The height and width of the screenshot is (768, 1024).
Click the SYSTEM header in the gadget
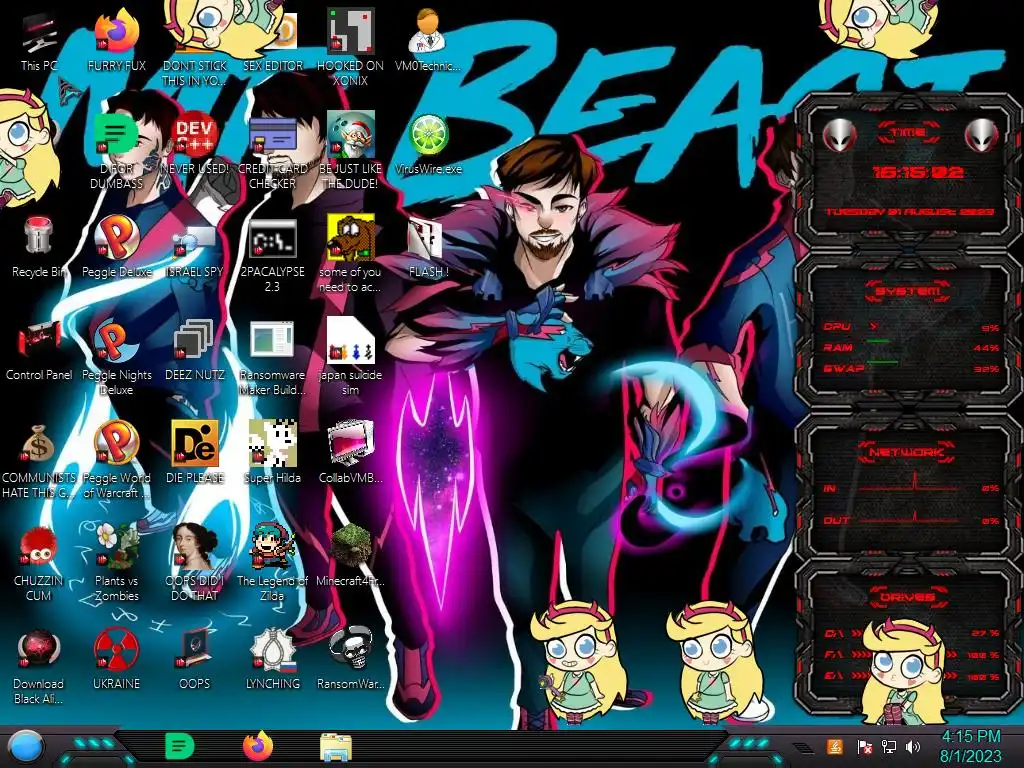point(908,291)
